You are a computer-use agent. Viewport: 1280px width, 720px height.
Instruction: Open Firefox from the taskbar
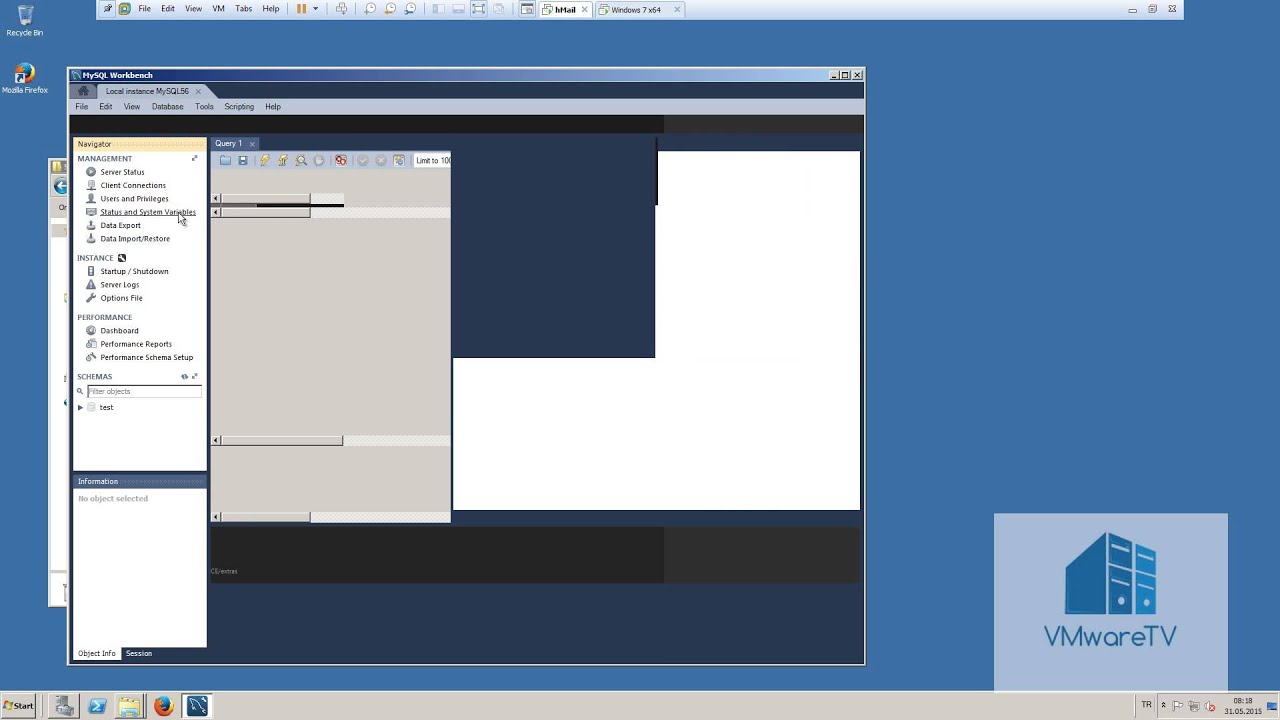click(164, 706)
